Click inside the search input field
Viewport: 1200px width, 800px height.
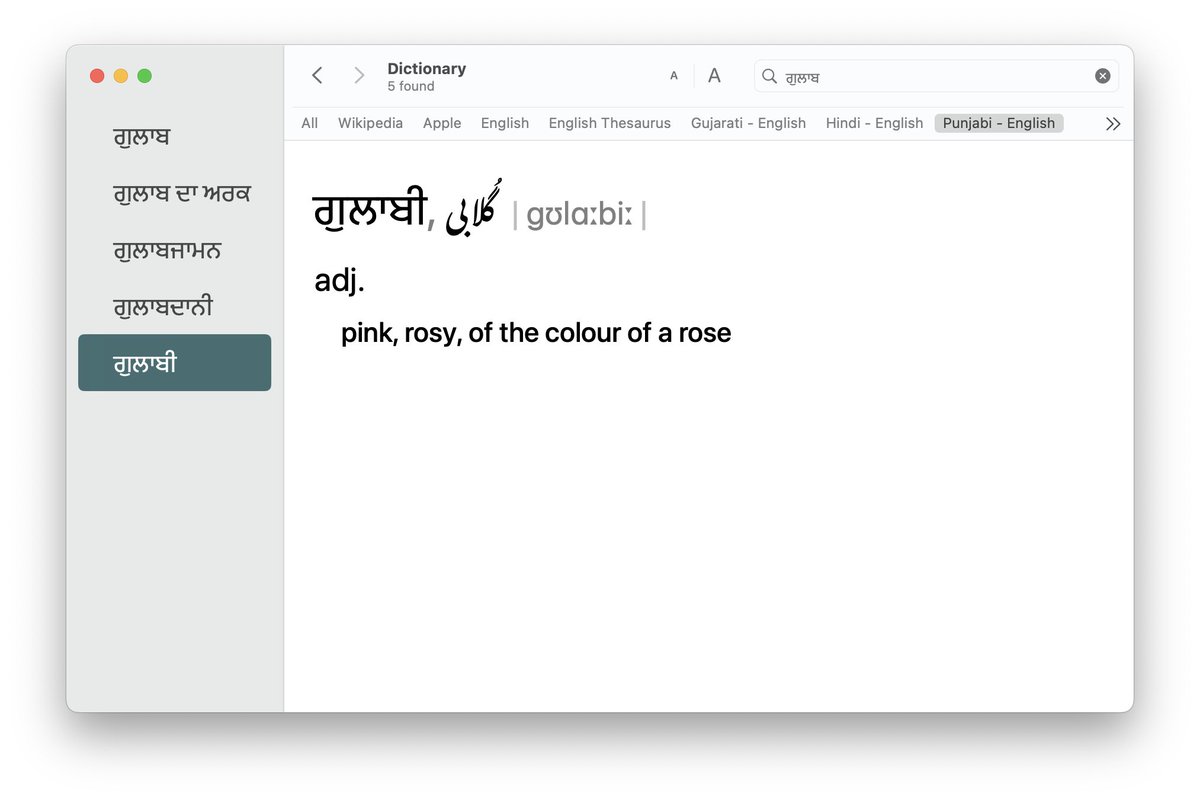click(x=936, y=76)
